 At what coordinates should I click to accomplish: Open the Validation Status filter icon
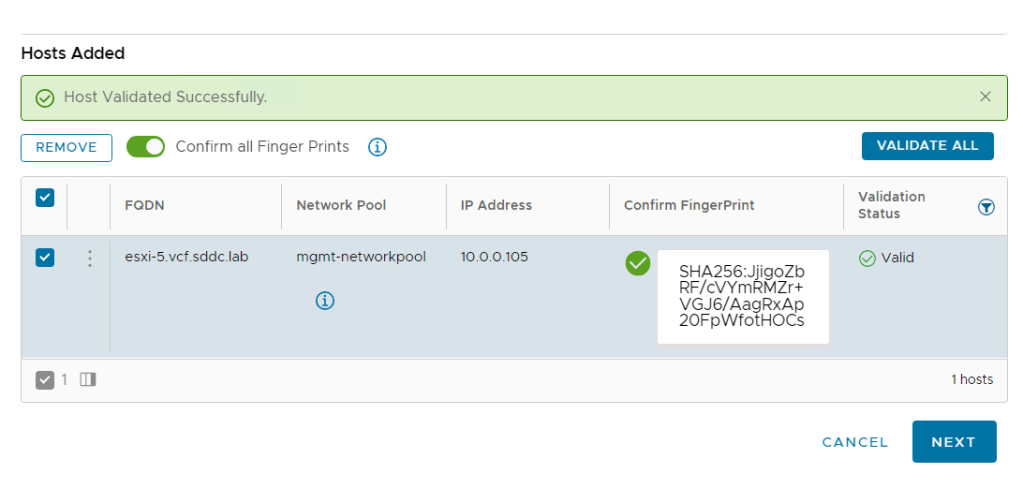985,206
